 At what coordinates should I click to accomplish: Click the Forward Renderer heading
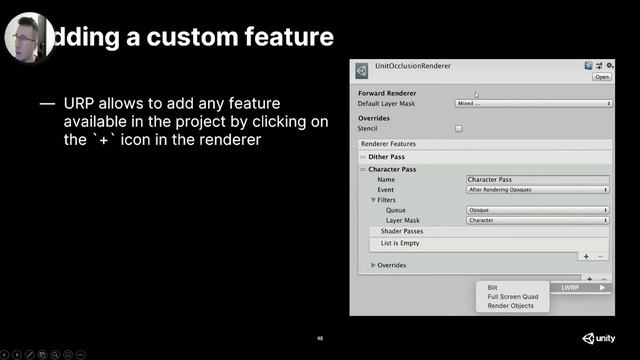click(387, 93)
